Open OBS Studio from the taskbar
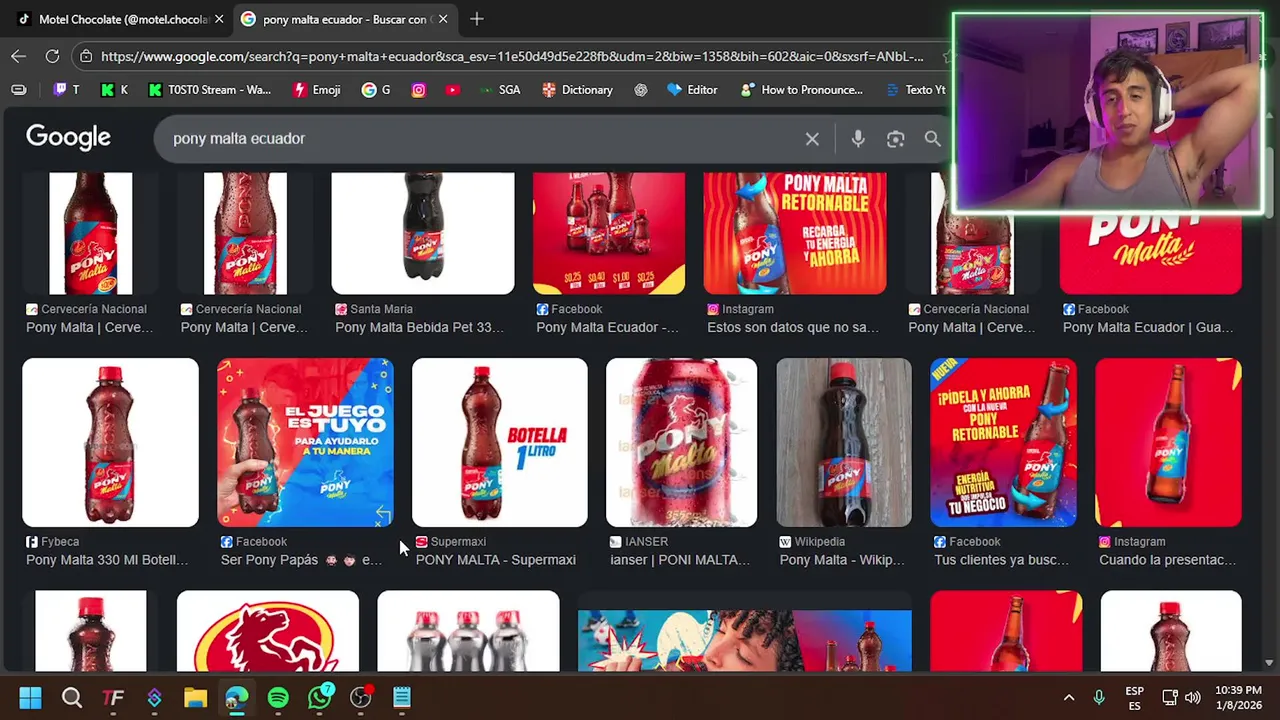The width and height of the screenshot is (1280, 720). point(361,697)
